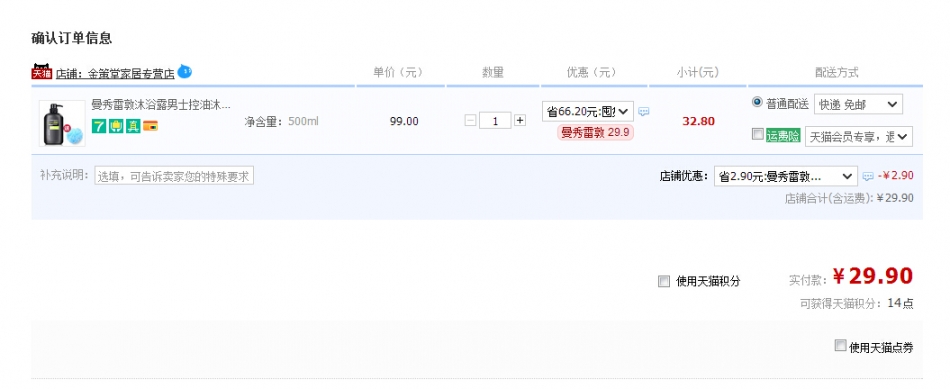Open the blue Wangwang chat icon beside store name
This screenshot has width=950, height=389.
[x=185, y=71]
